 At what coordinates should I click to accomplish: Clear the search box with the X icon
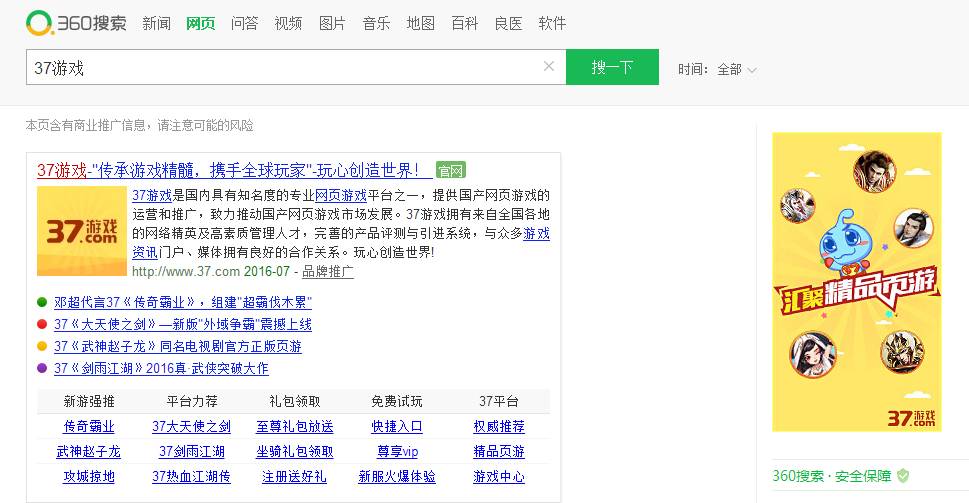548,66
